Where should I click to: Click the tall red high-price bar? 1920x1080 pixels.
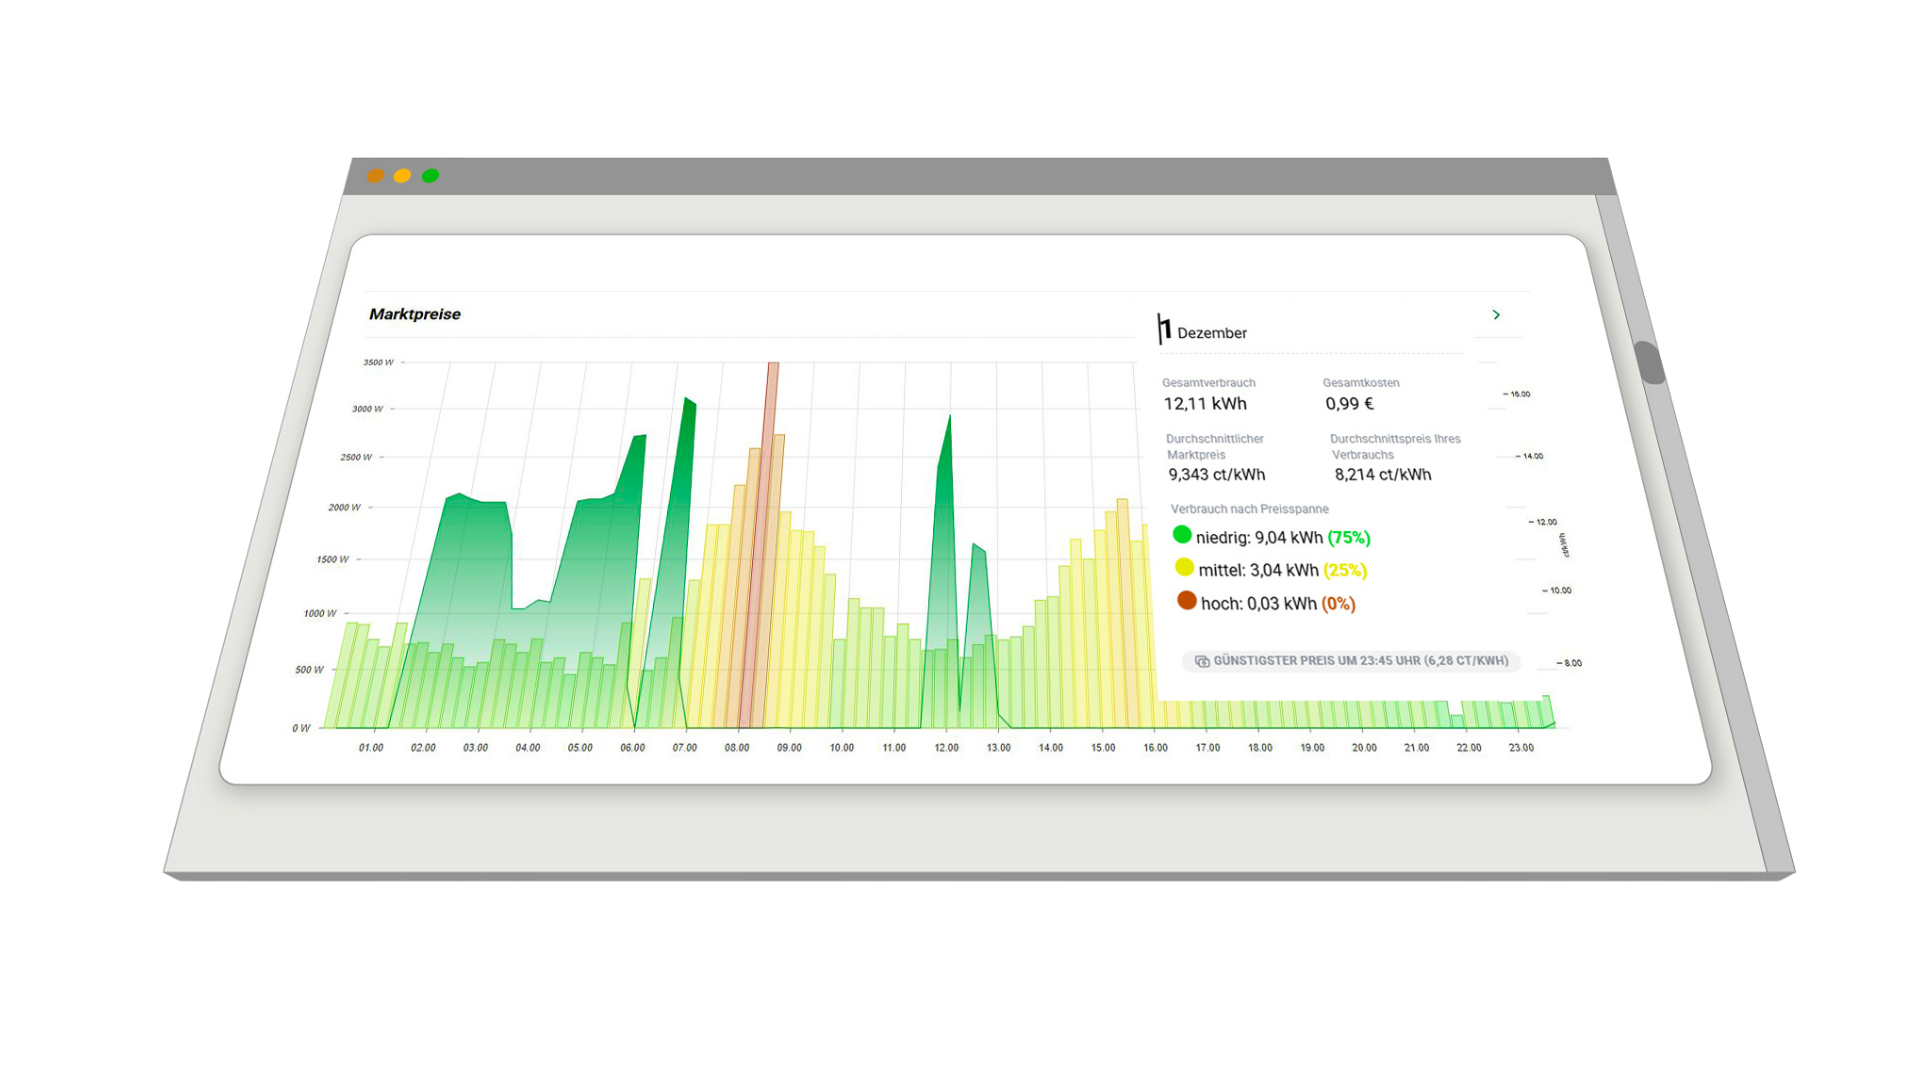762,545
